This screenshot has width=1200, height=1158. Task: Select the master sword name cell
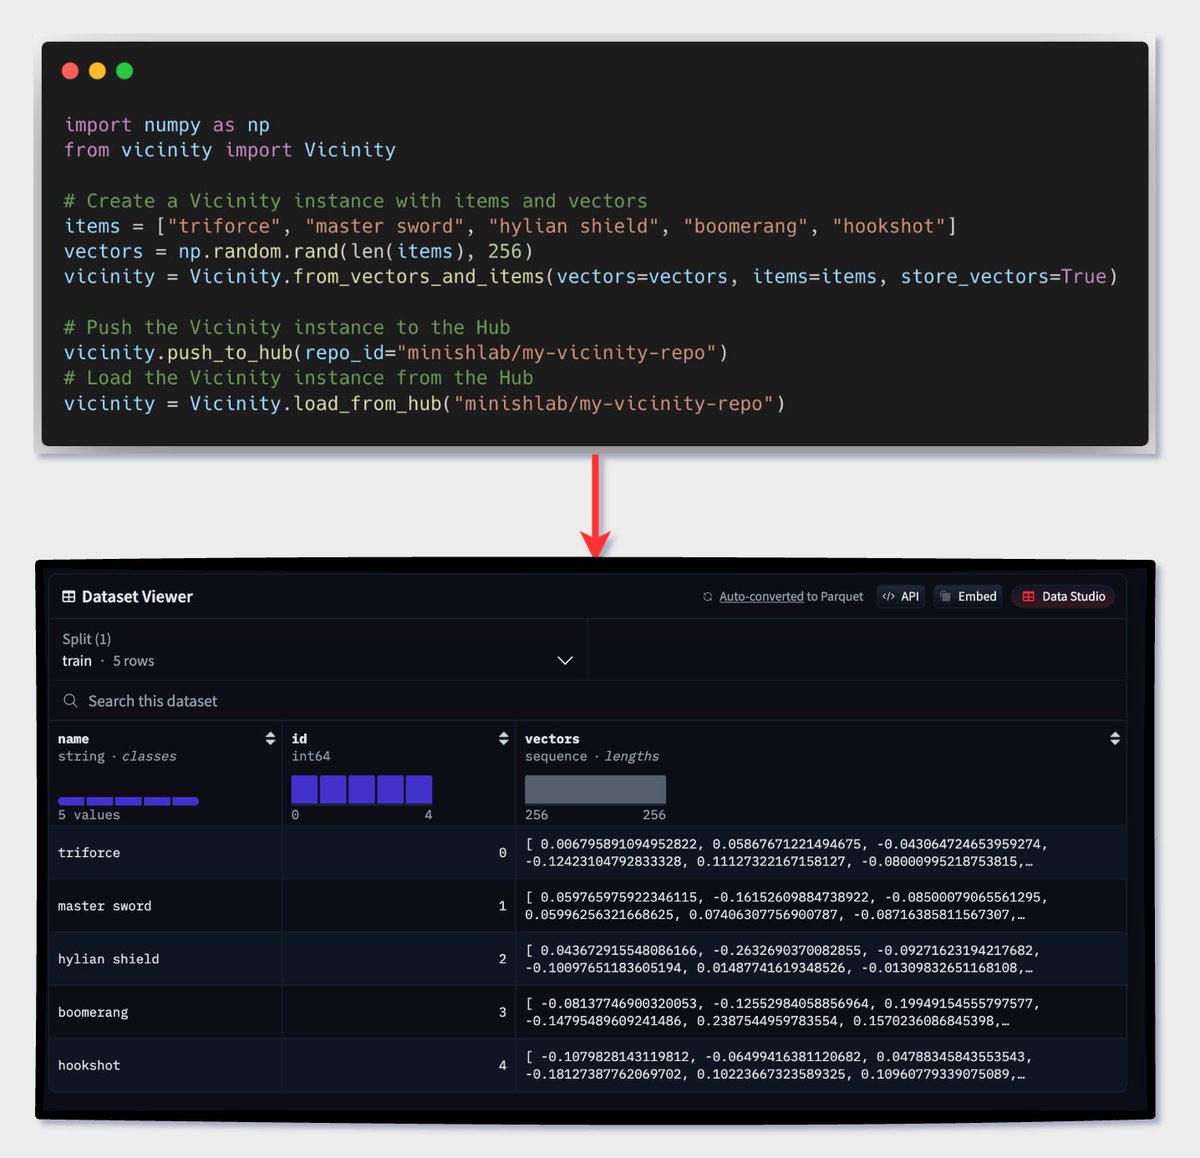[165, 906]
